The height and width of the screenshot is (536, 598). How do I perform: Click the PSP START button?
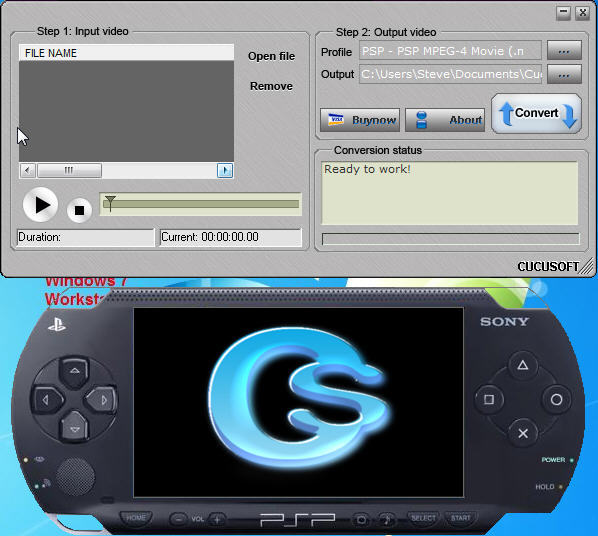click(x=461, y=518)
